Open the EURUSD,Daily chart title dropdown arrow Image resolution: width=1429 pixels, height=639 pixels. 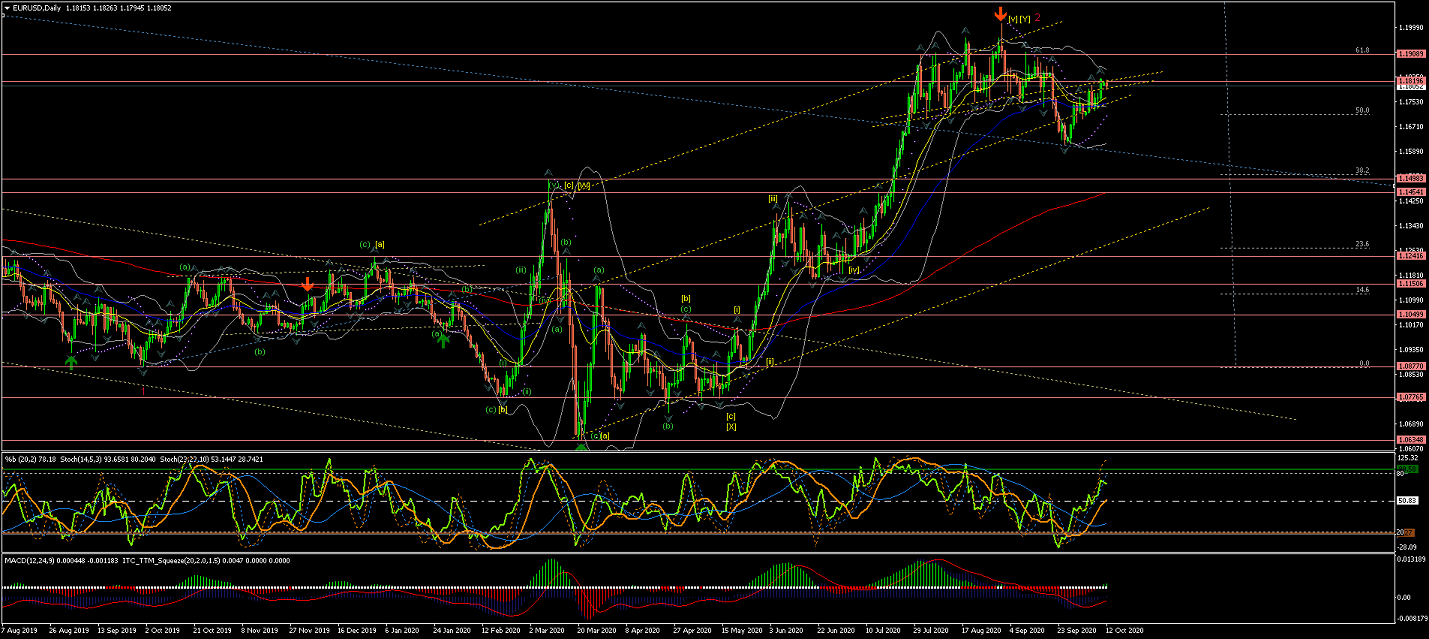[x=7, y=8]
